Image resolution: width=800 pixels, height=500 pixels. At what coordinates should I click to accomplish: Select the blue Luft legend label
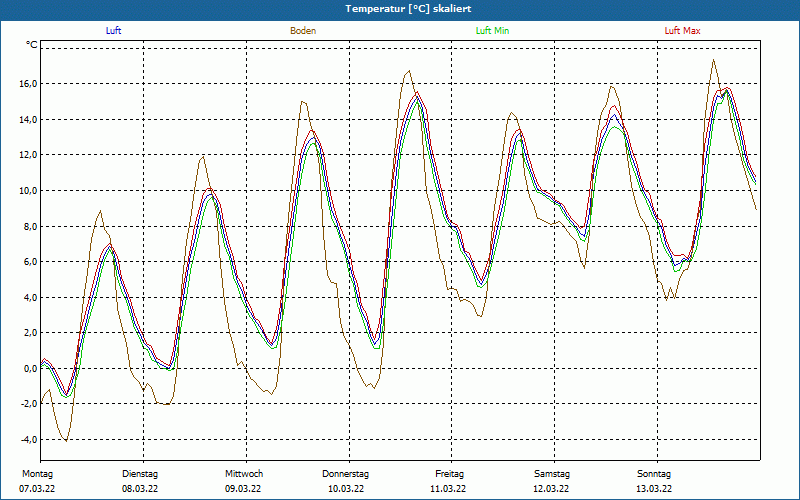[x=113, y=31]
